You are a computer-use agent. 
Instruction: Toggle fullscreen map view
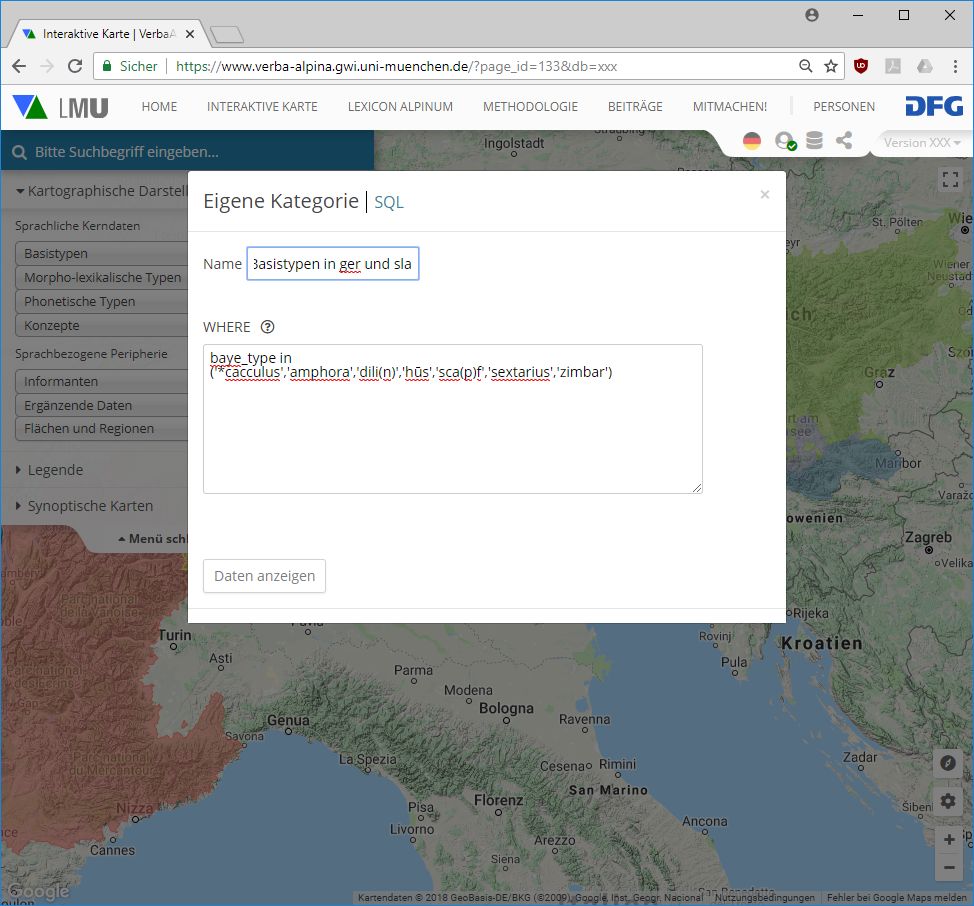[x=949, y=179]
